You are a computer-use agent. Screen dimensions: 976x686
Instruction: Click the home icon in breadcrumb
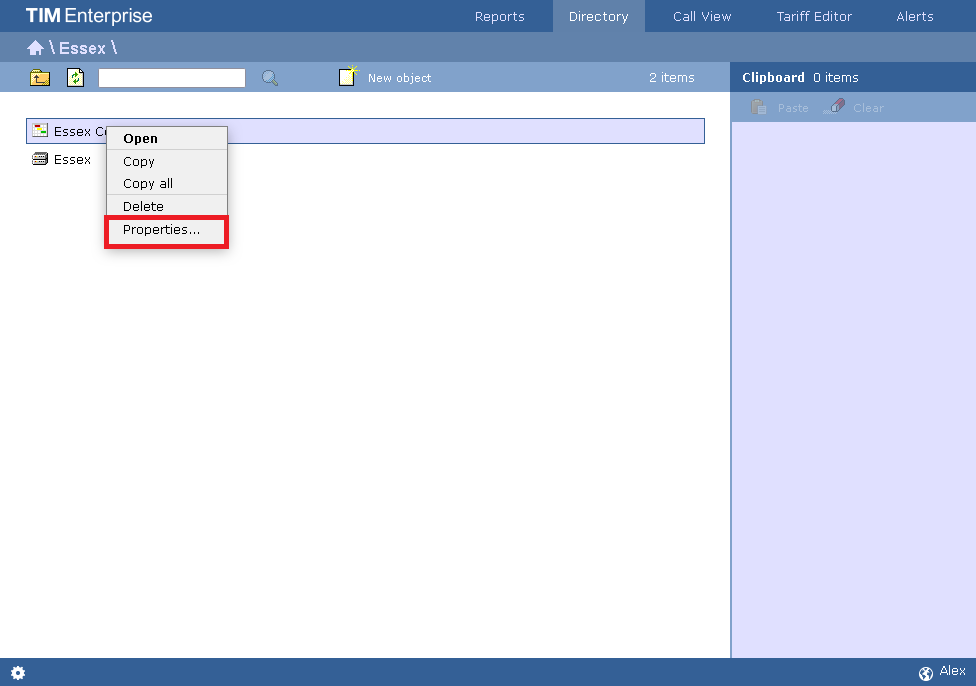click(x=35, y=48)
